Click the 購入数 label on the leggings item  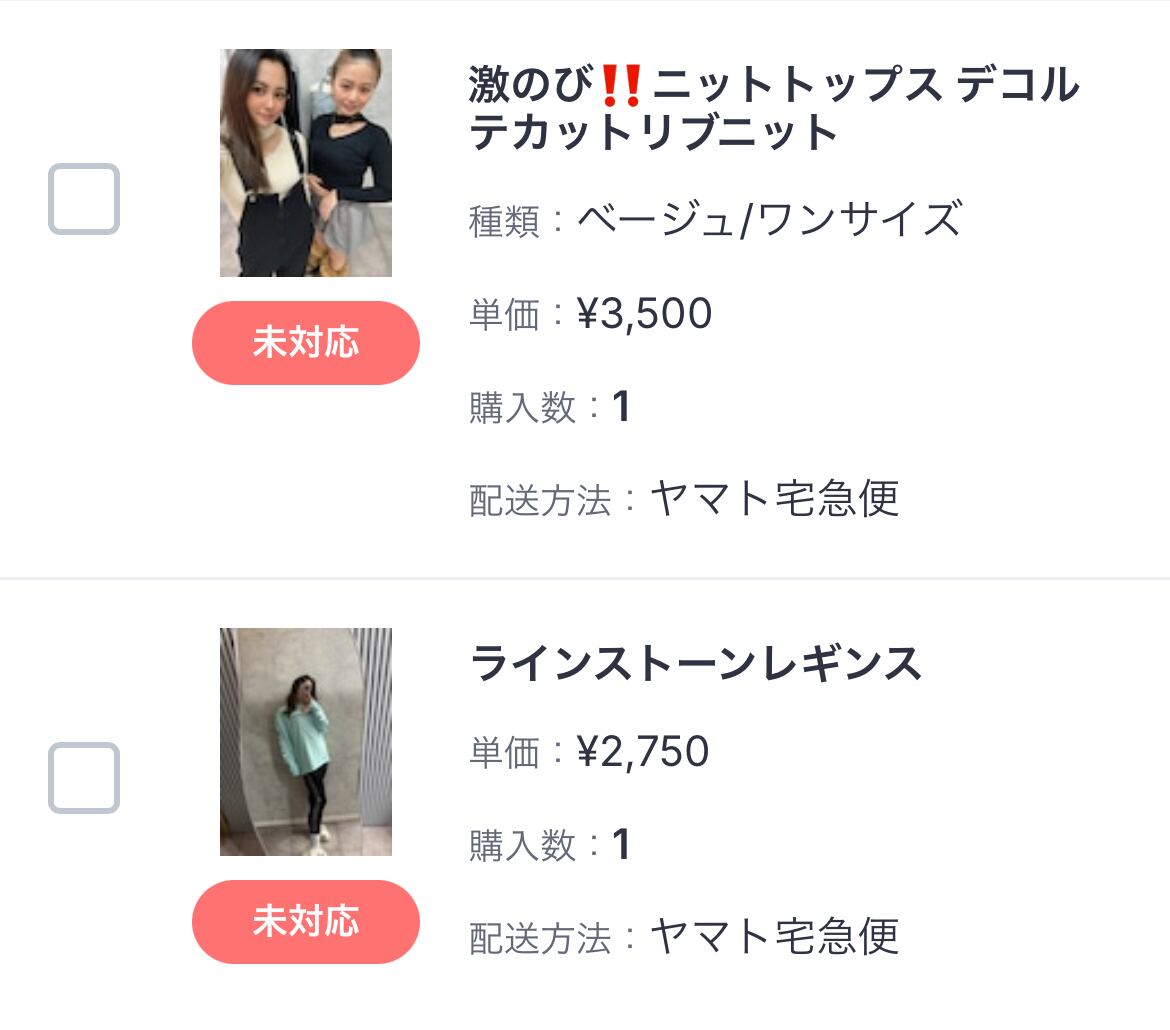pyautogui.click(x=522, y=846)
